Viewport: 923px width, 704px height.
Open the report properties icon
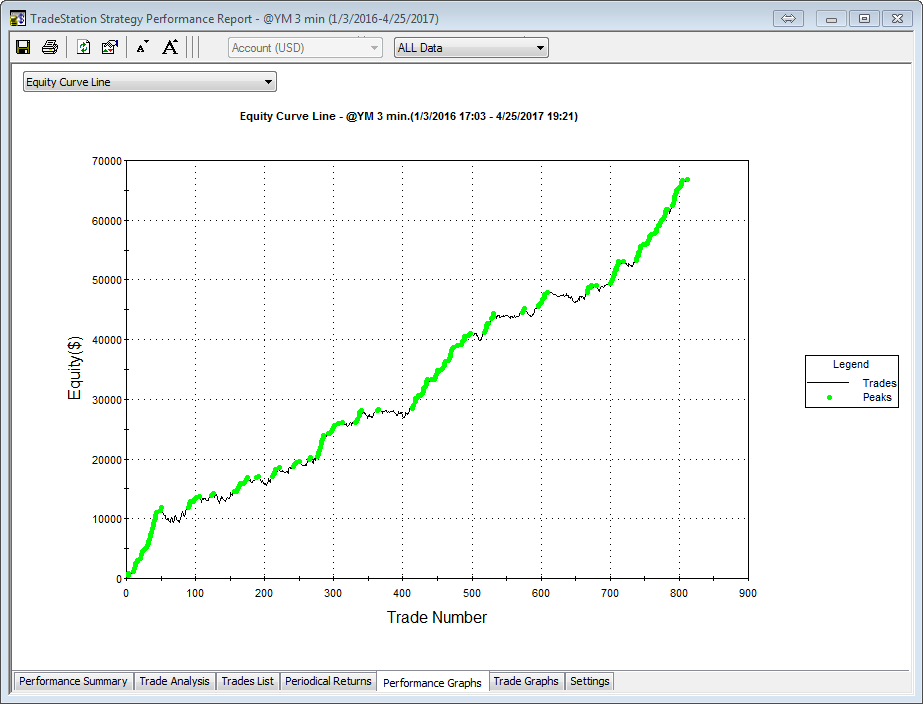[110, 47]
